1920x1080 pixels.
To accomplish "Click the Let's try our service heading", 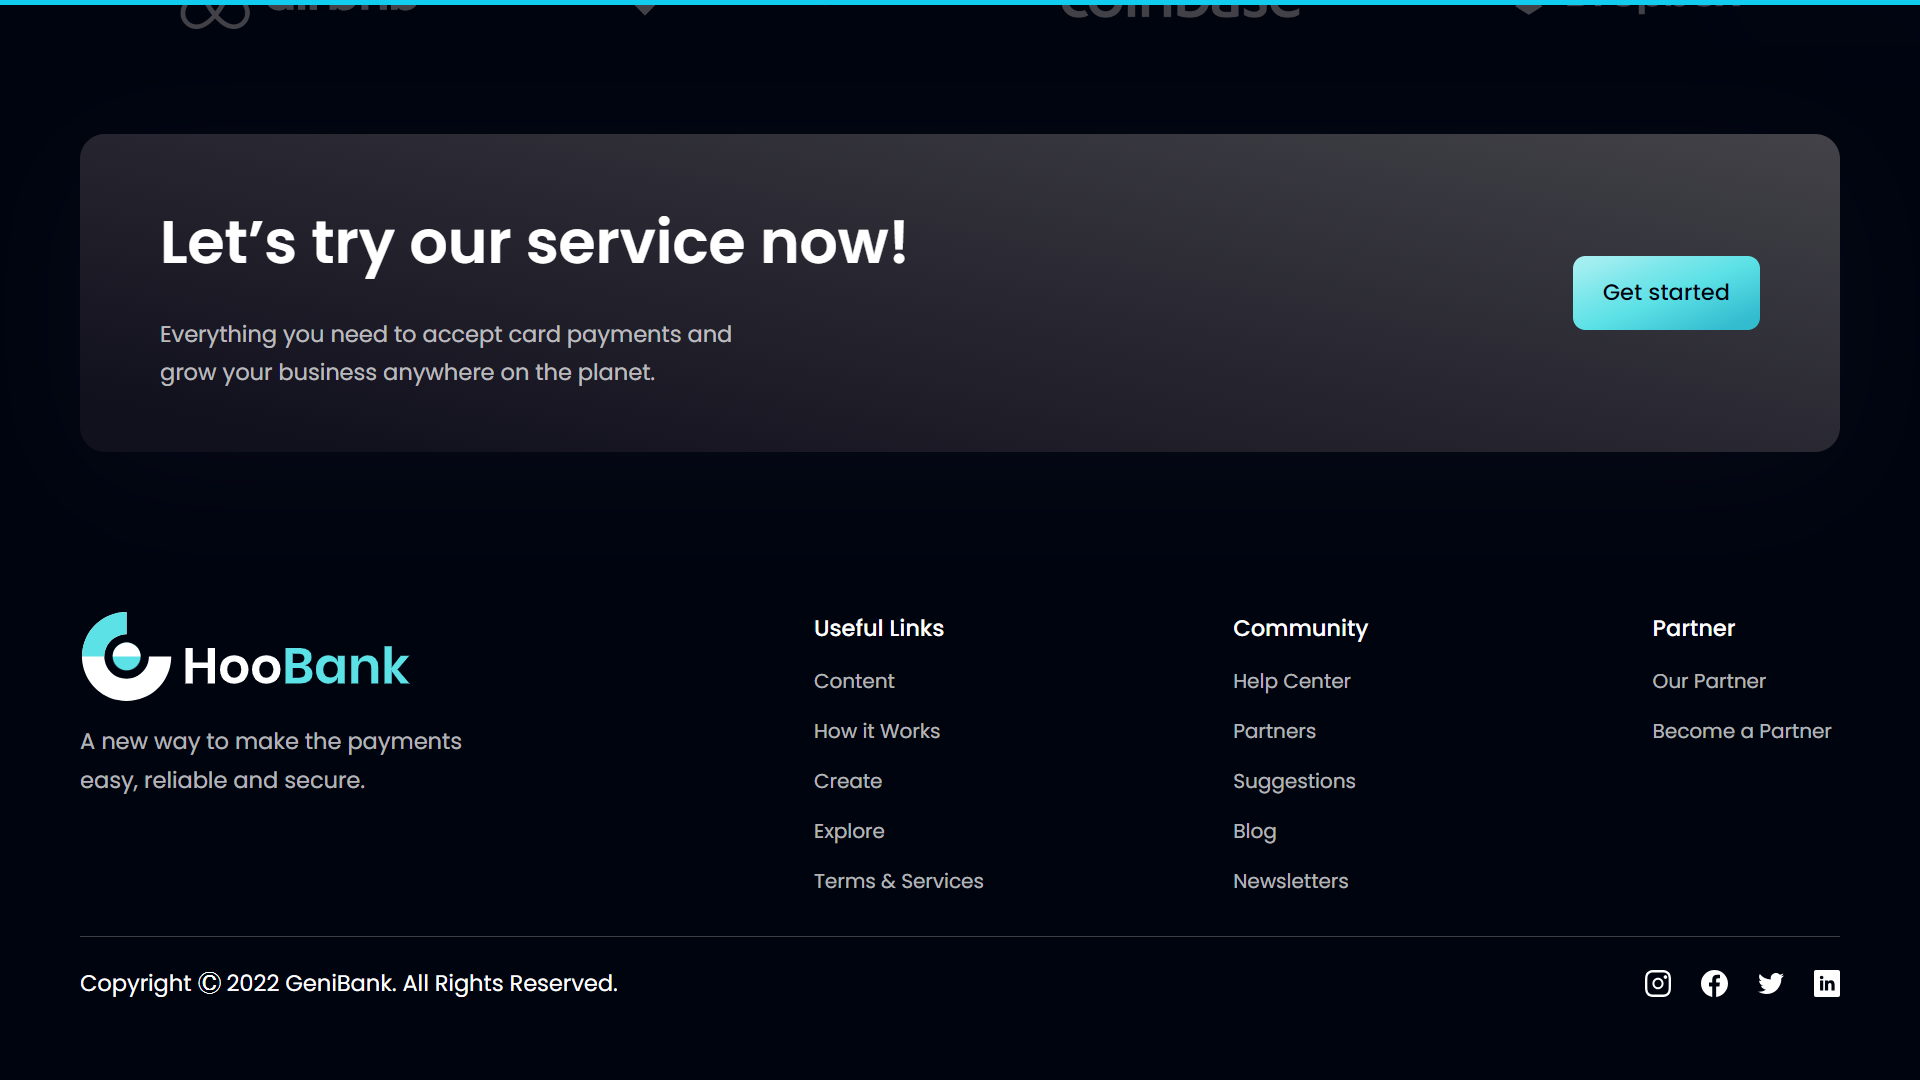I will 533,243.
